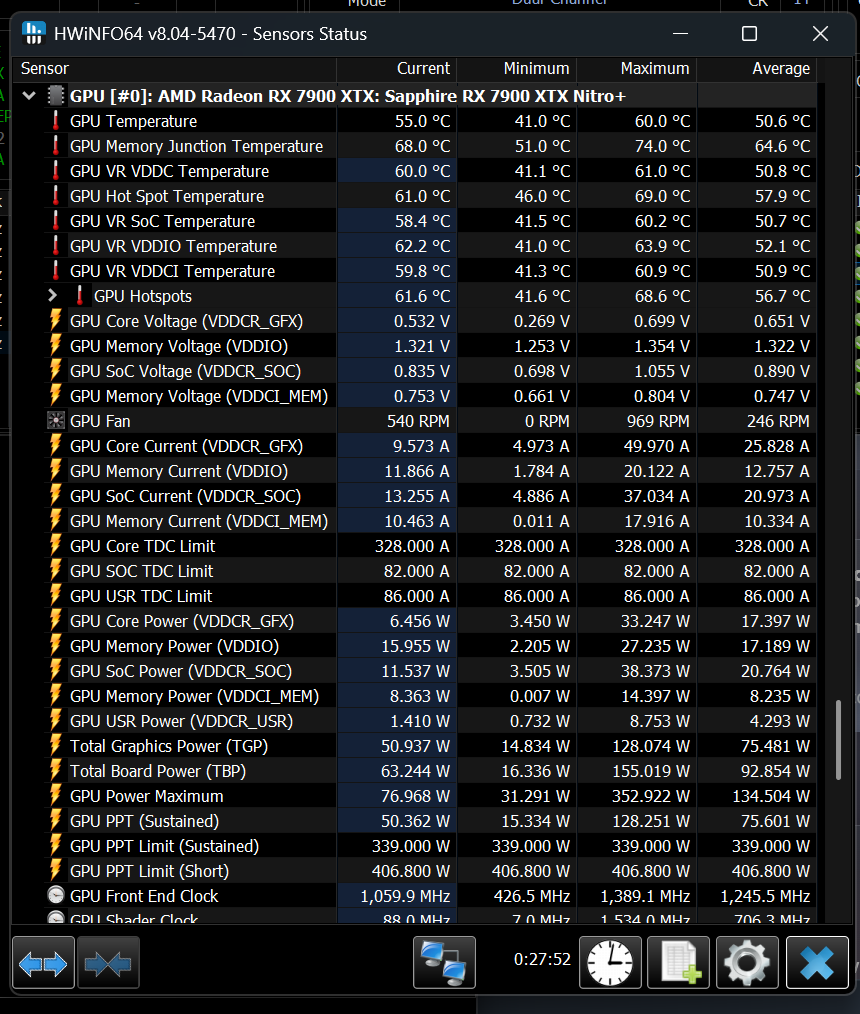Click clock icon beside GPU Front End Clock
The height and width of the screenshot is (1014, 860).
pyautogui.click(x=56, y=896)
